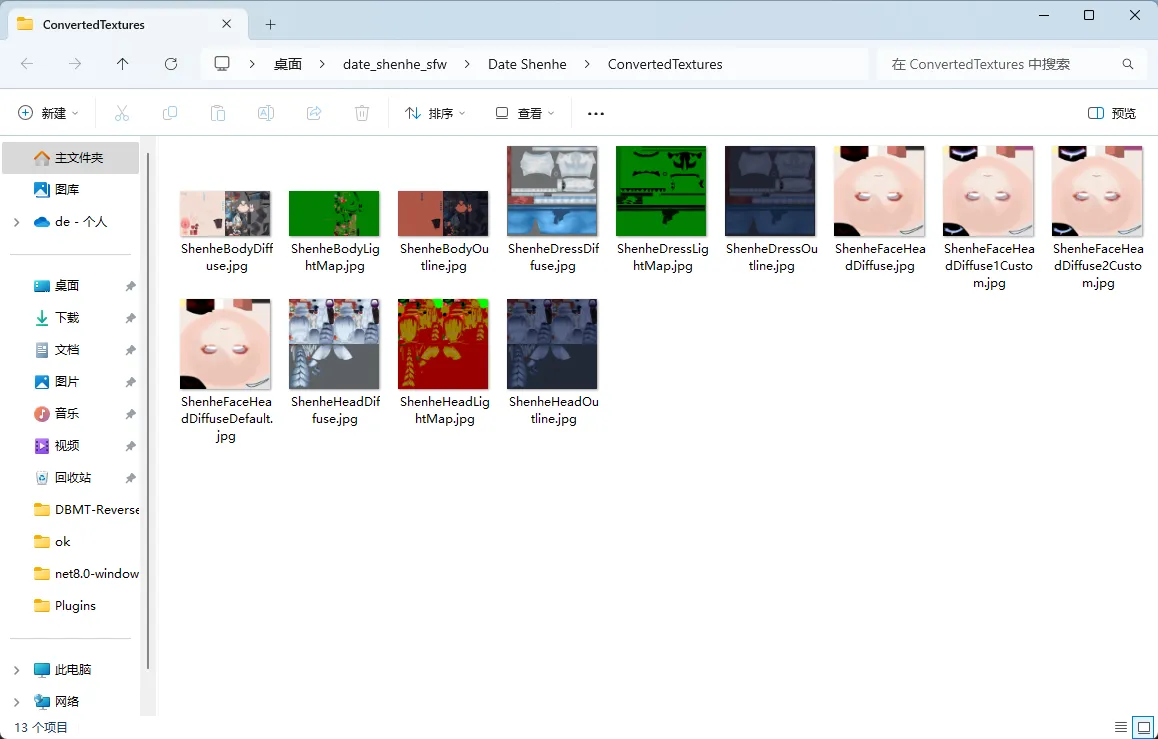Unpin 音乐 from quick access
The width and height of the screenshot is (1158, 739).
point(131,414)
